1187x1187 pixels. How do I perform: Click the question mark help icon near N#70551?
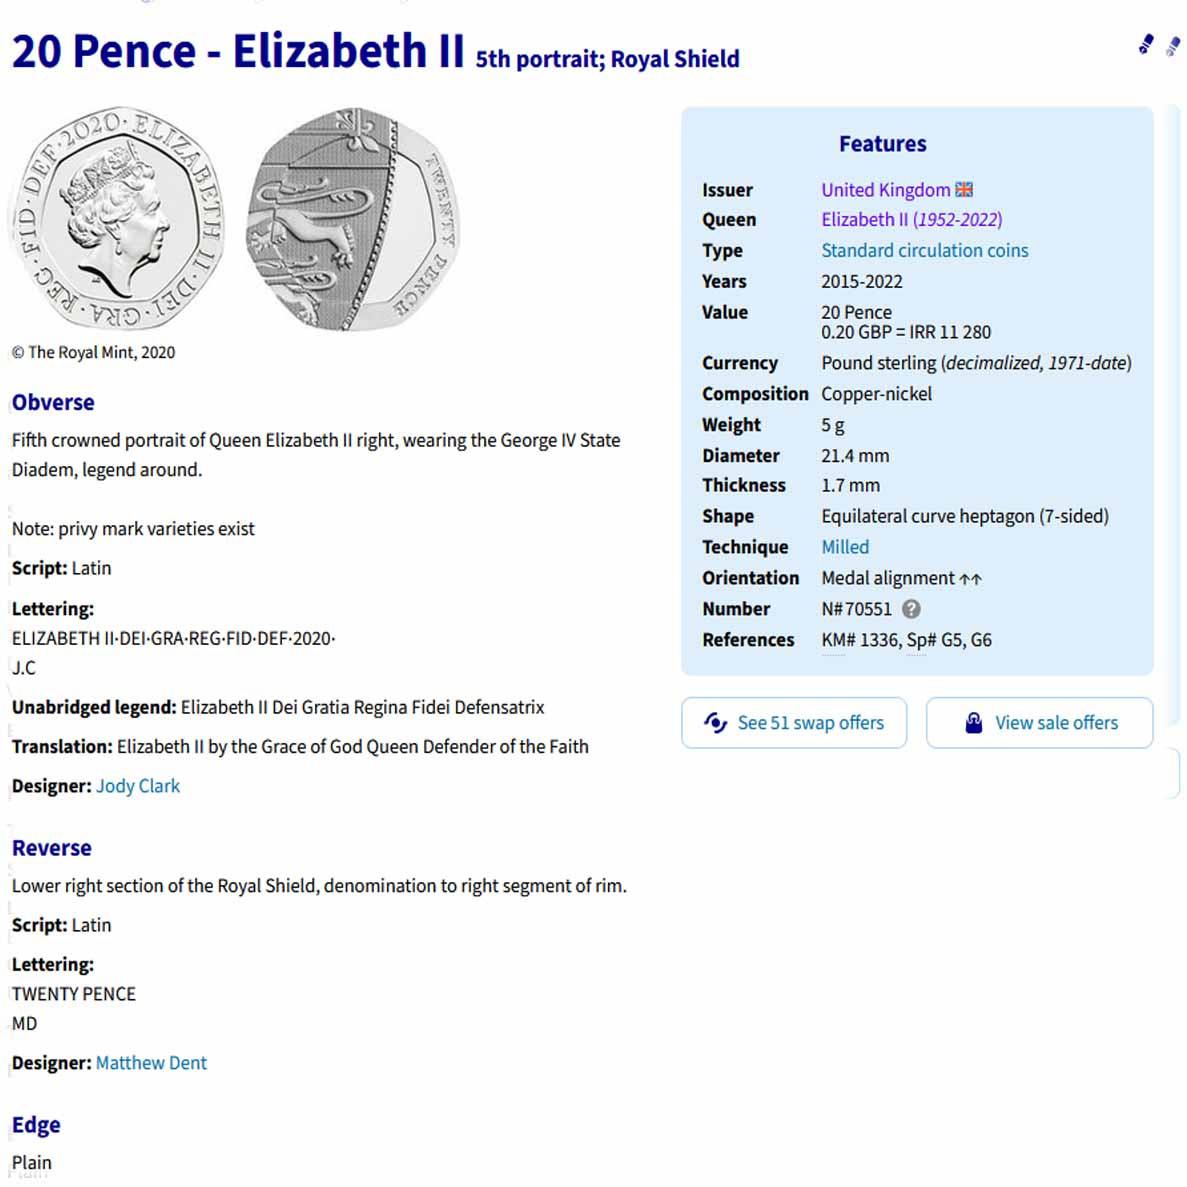click(x=911, y=609)
